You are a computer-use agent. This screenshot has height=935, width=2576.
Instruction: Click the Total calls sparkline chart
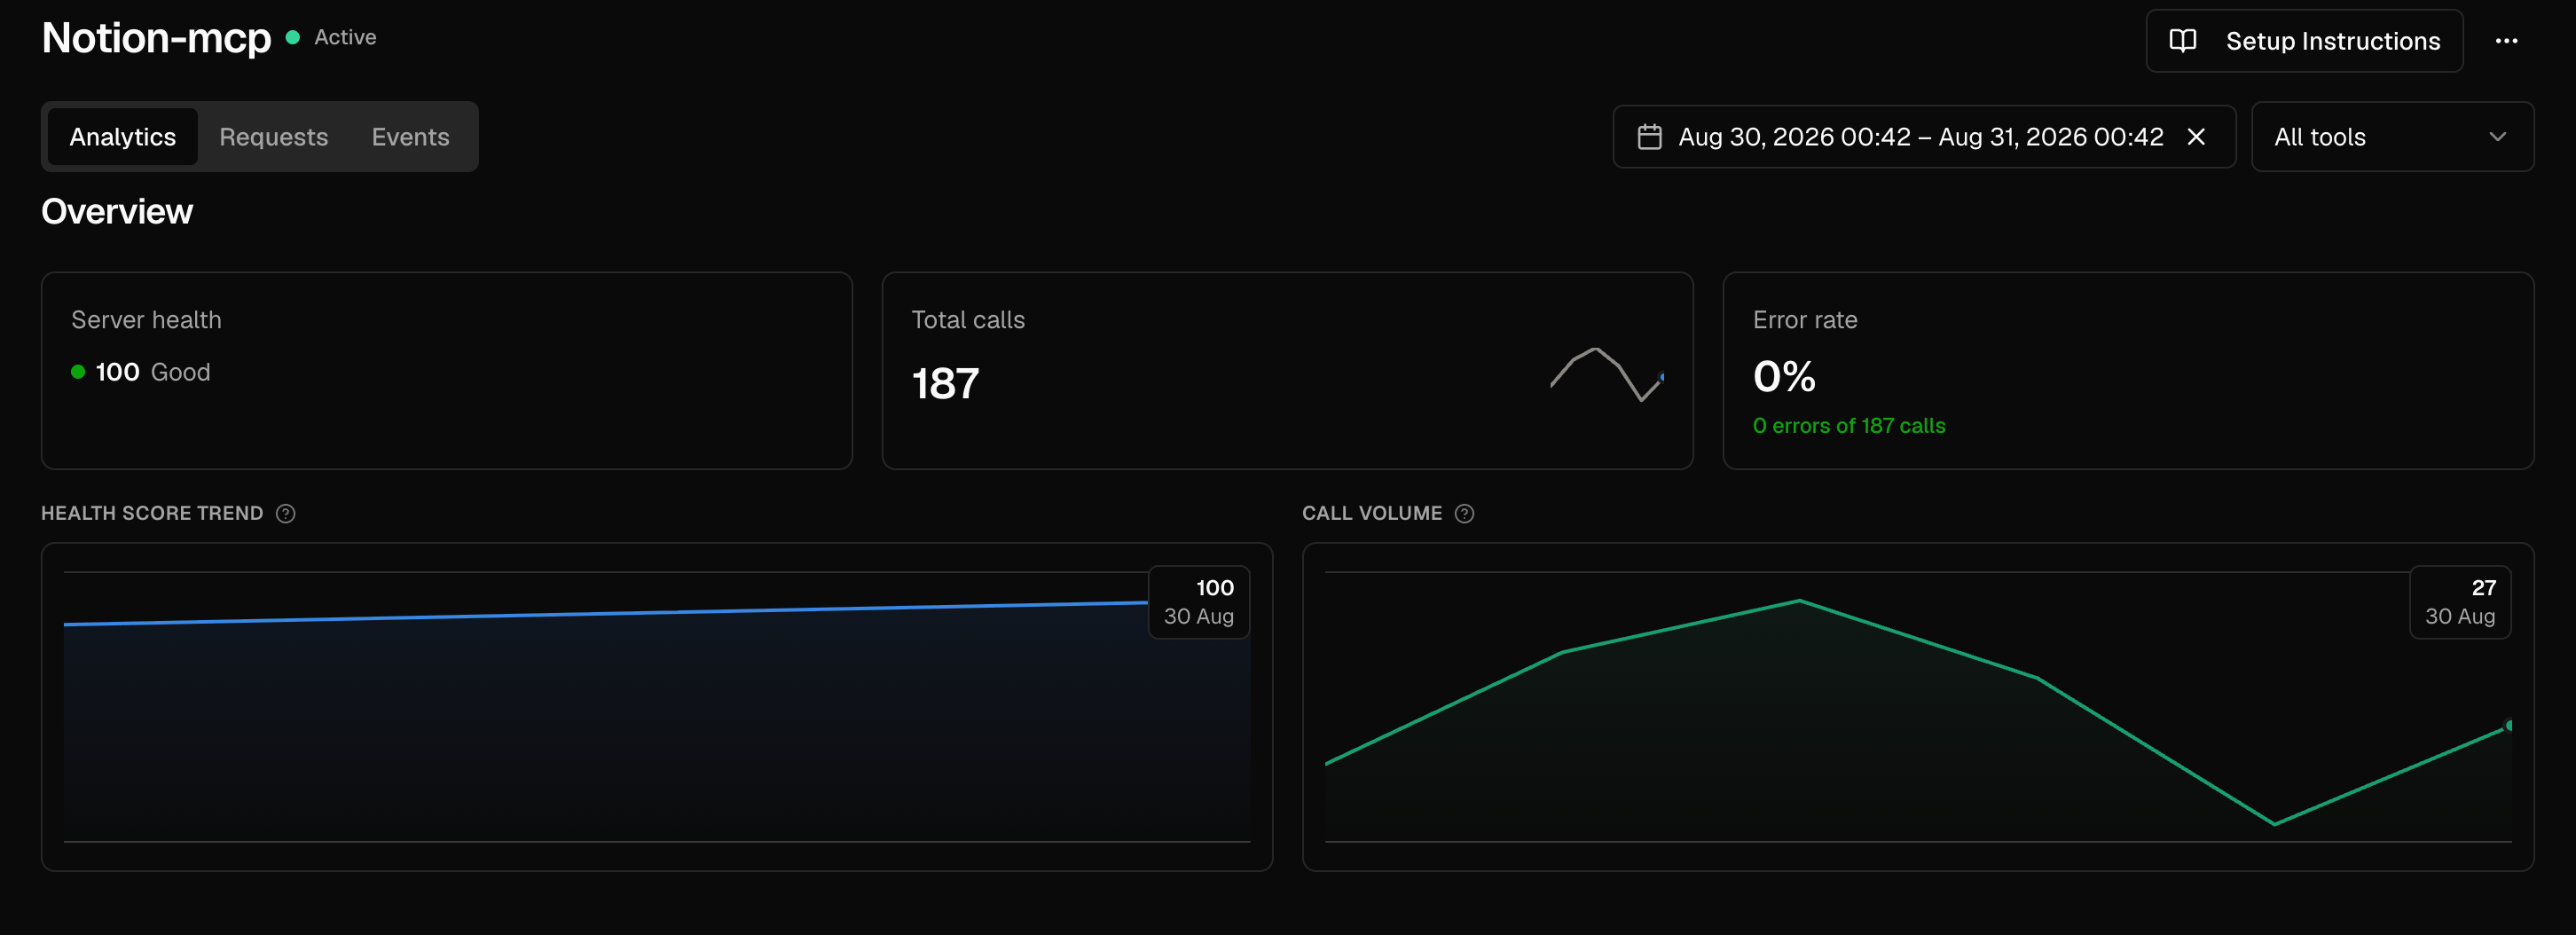[x=1607, y=375]
